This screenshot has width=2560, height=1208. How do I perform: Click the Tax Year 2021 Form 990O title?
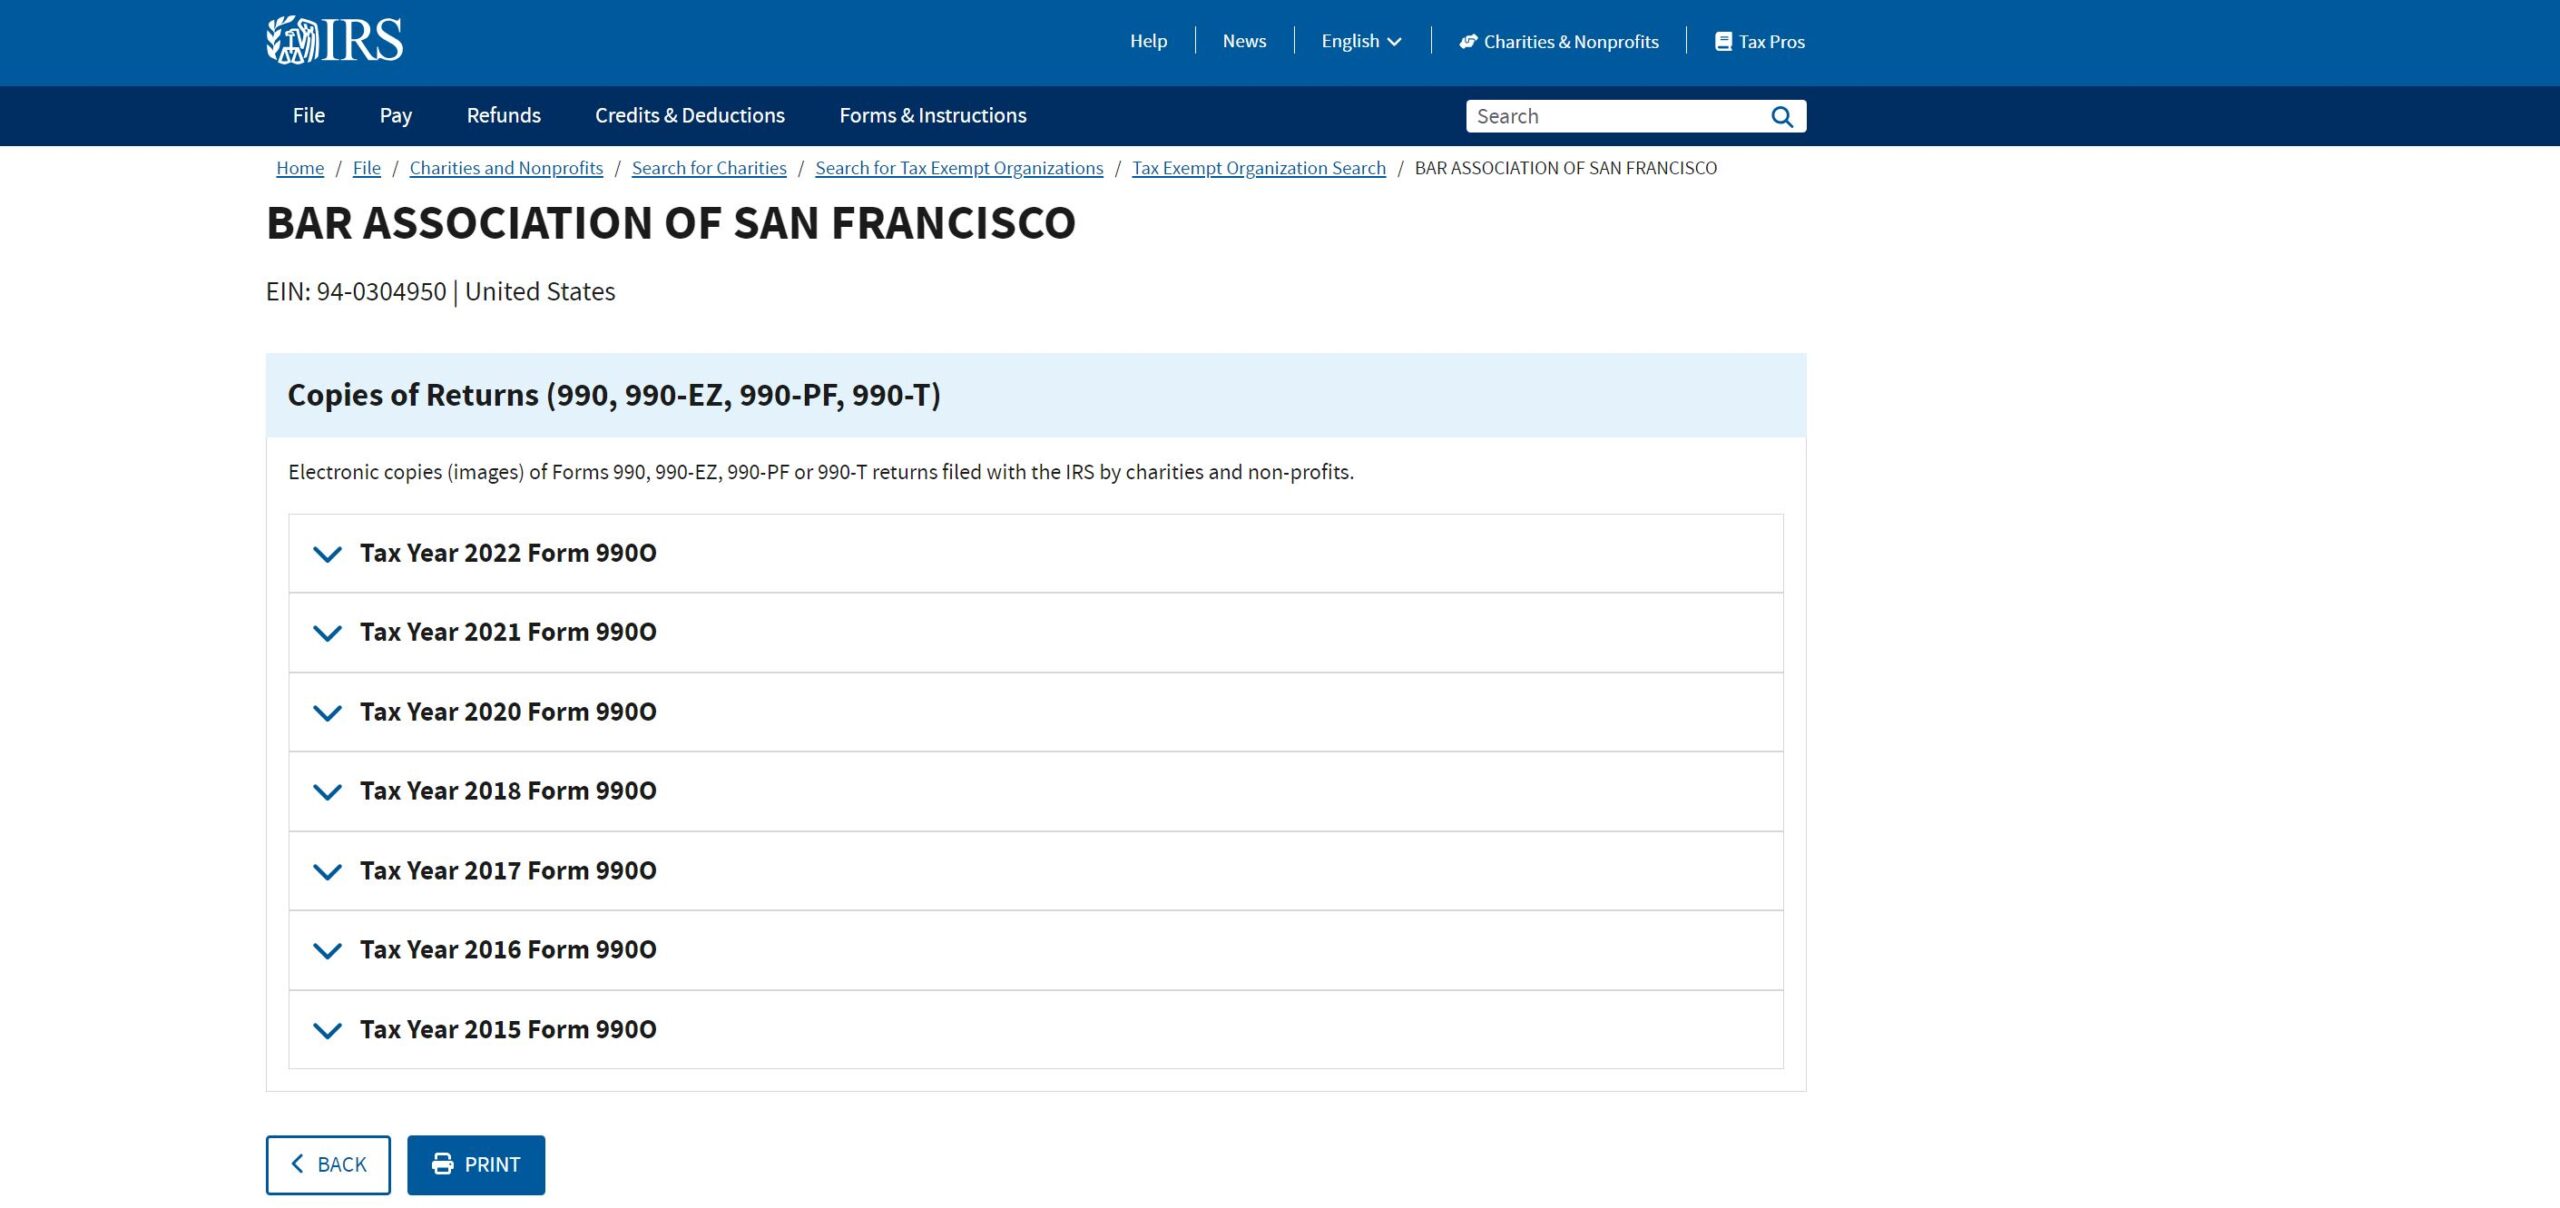pyautogui.click(x=508, y=632)
